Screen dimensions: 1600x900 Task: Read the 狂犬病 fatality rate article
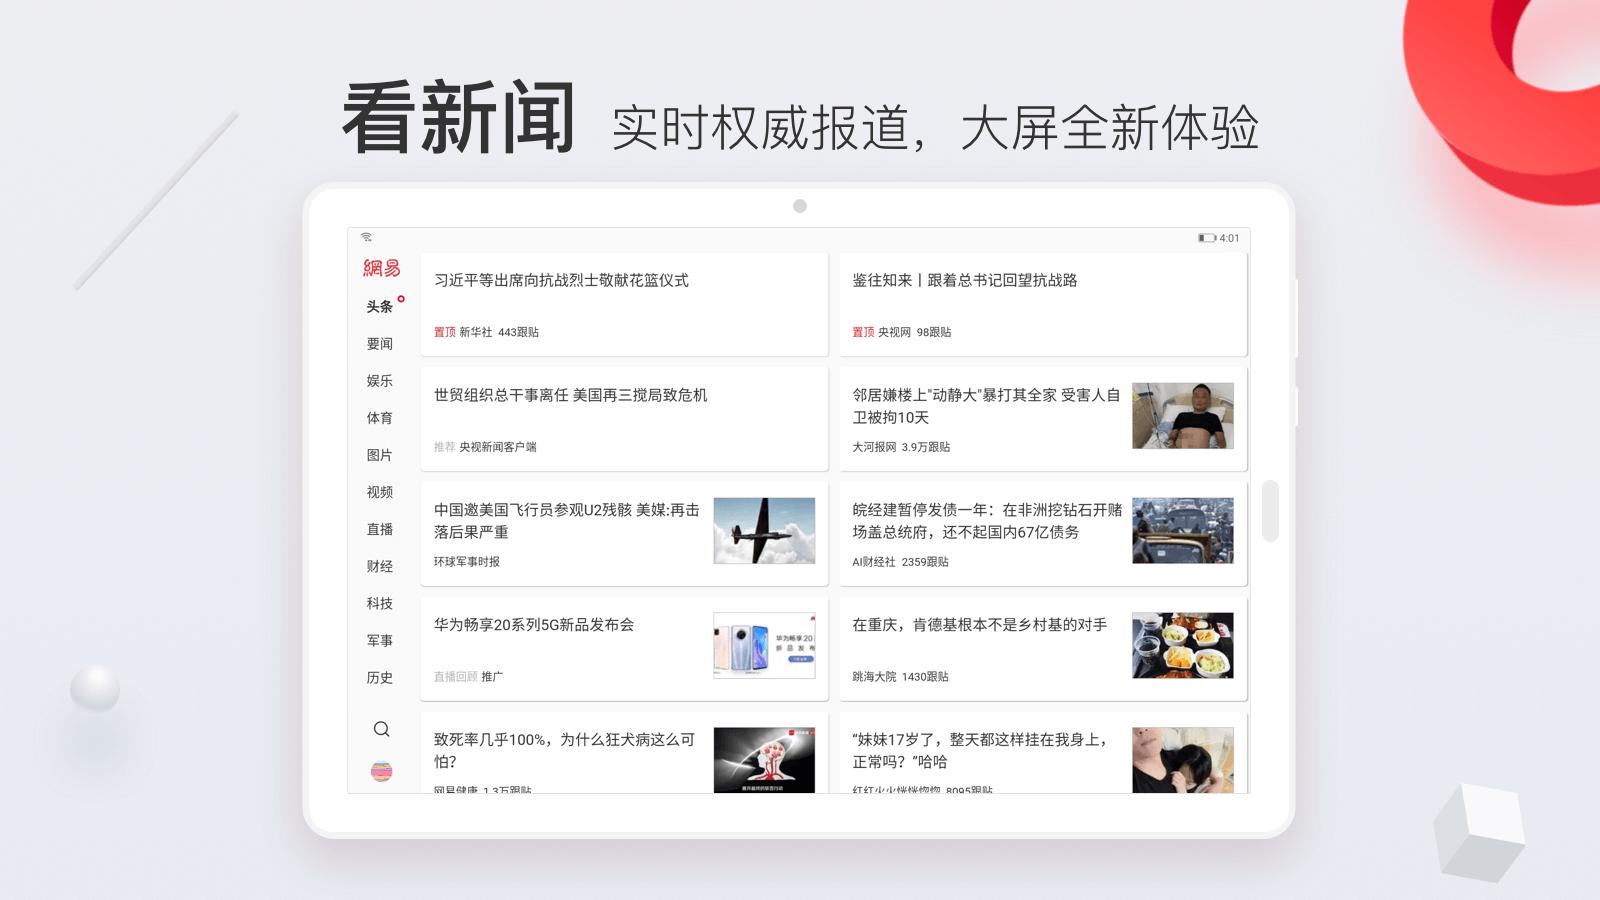point(564,750)
